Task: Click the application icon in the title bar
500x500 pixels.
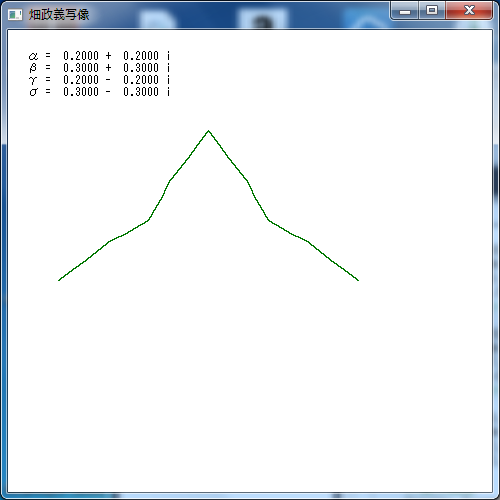Action: (15, 15)
